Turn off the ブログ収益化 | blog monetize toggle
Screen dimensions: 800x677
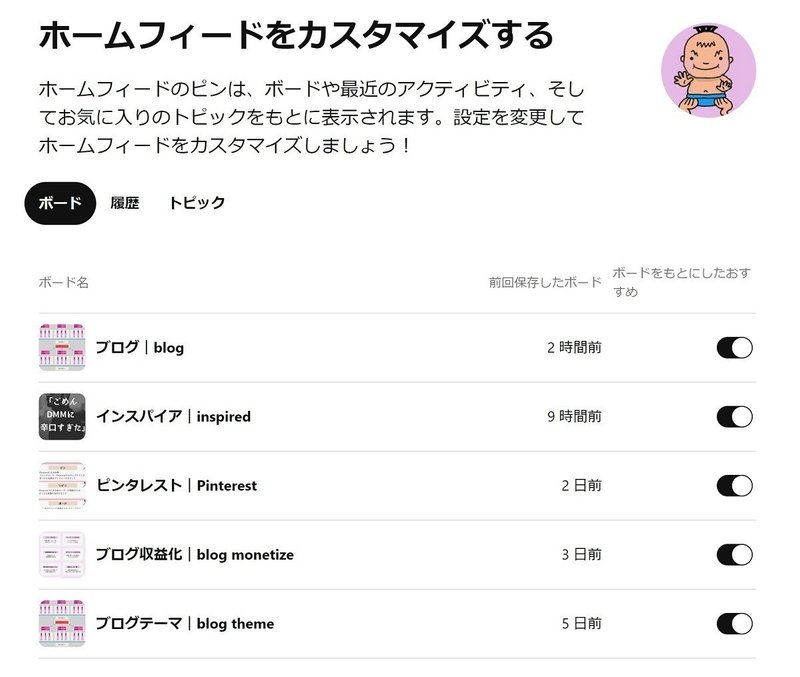pyautogui.click(x=734, y=555)
